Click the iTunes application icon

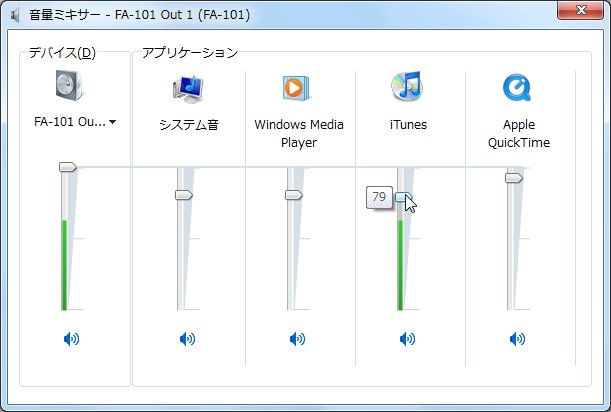(x=407, y=86)
